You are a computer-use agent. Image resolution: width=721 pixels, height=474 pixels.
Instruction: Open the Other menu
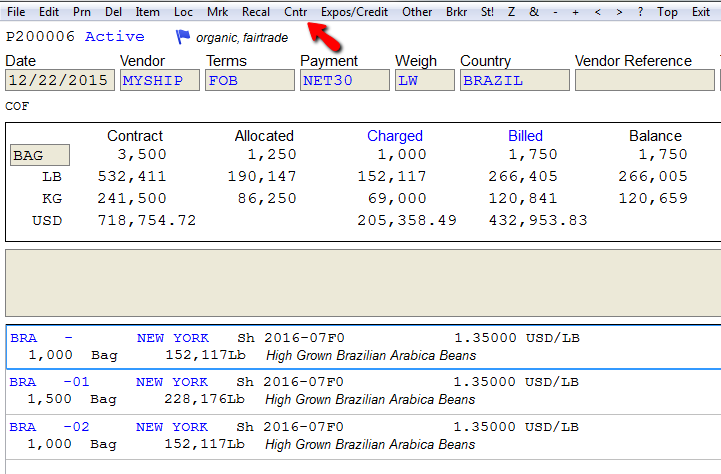point(417,11)
